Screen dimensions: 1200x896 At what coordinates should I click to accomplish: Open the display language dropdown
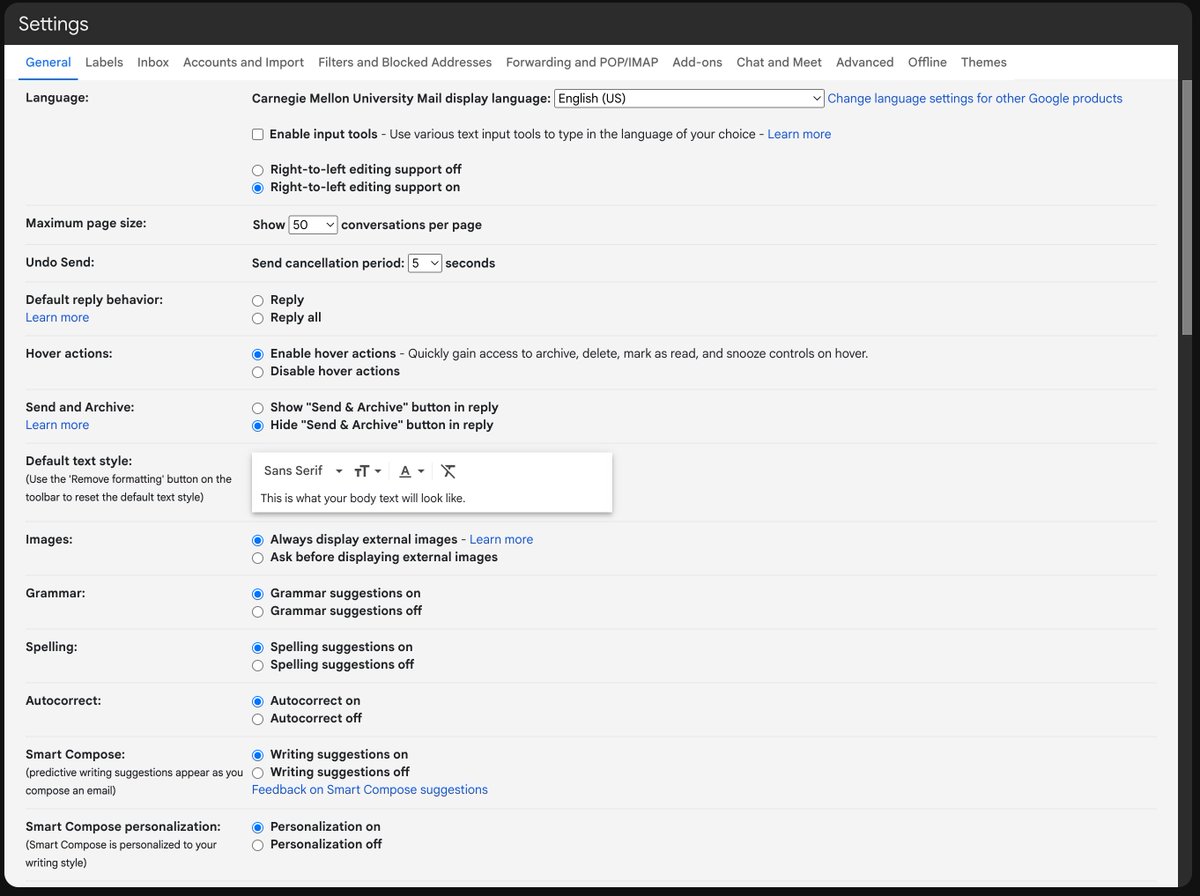(689, 98)
